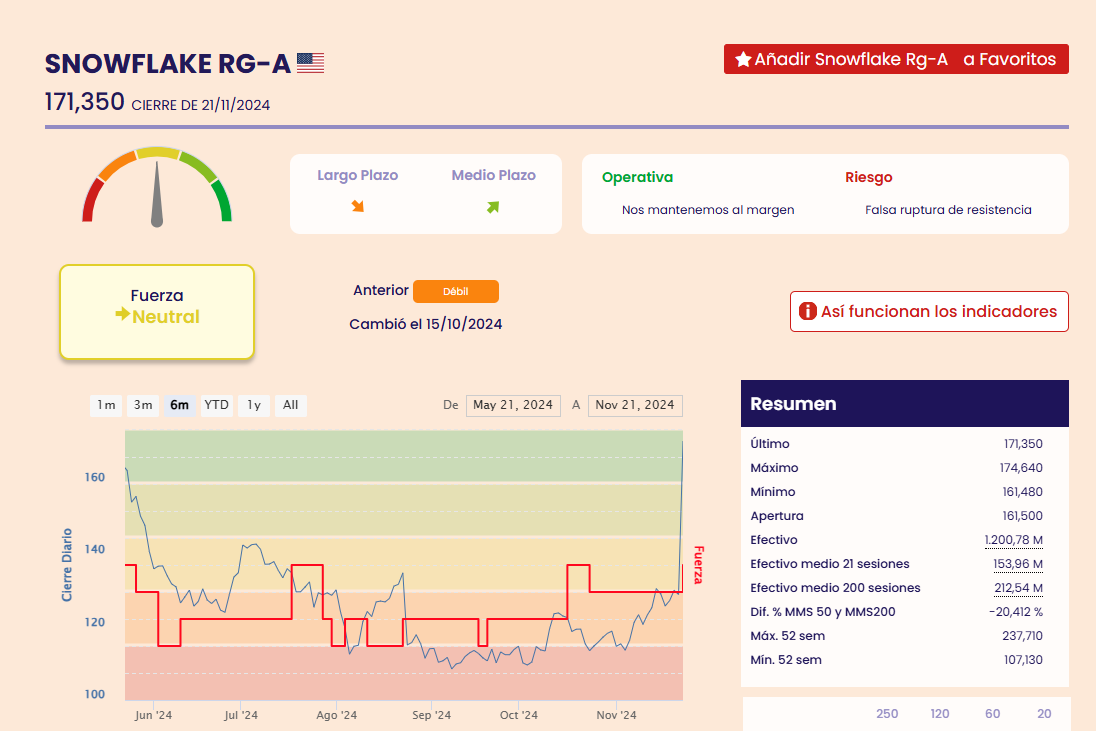The width and height of the screenshot is (1096, 731).
Task: Click the 212,54 M average volume value
Action: click(x=1018, y=588)
